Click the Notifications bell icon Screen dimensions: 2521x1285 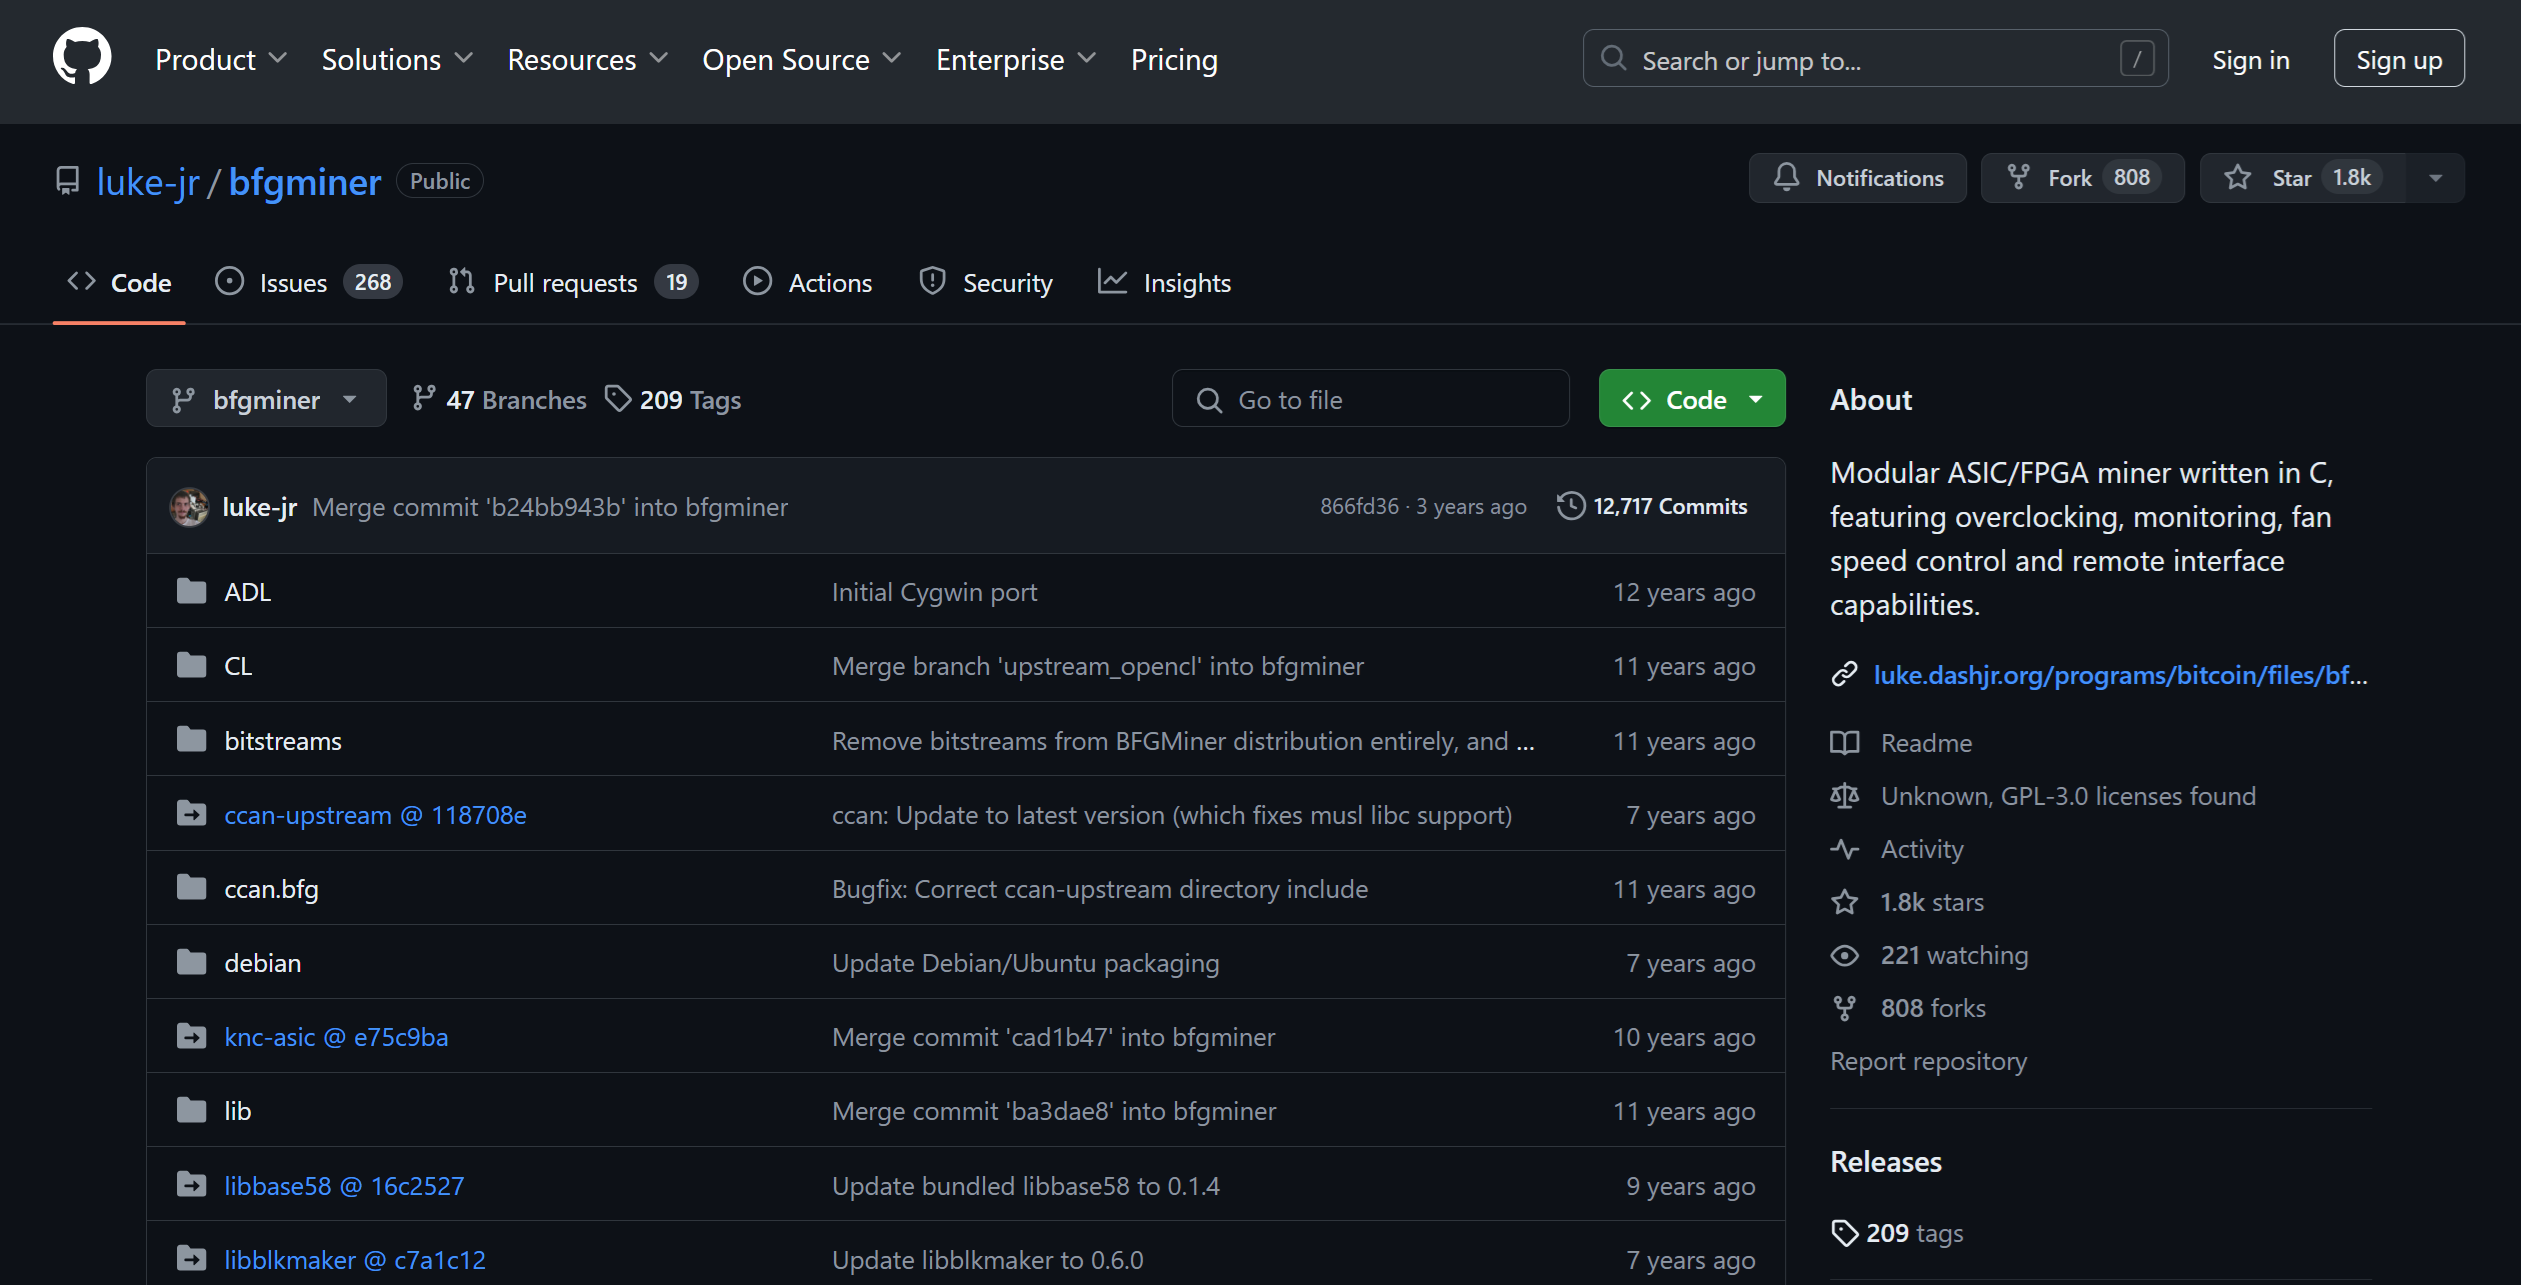point(1786,178)
